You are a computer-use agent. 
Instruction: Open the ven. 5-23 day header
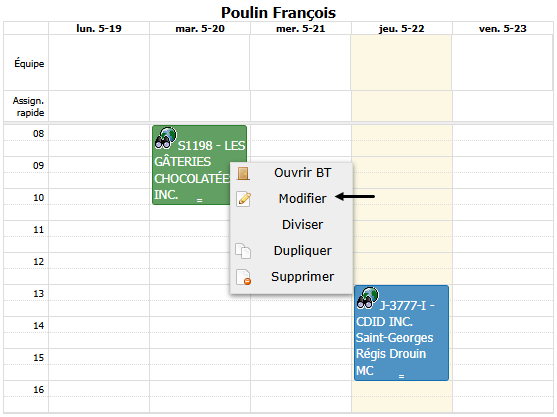coord(502,28)
